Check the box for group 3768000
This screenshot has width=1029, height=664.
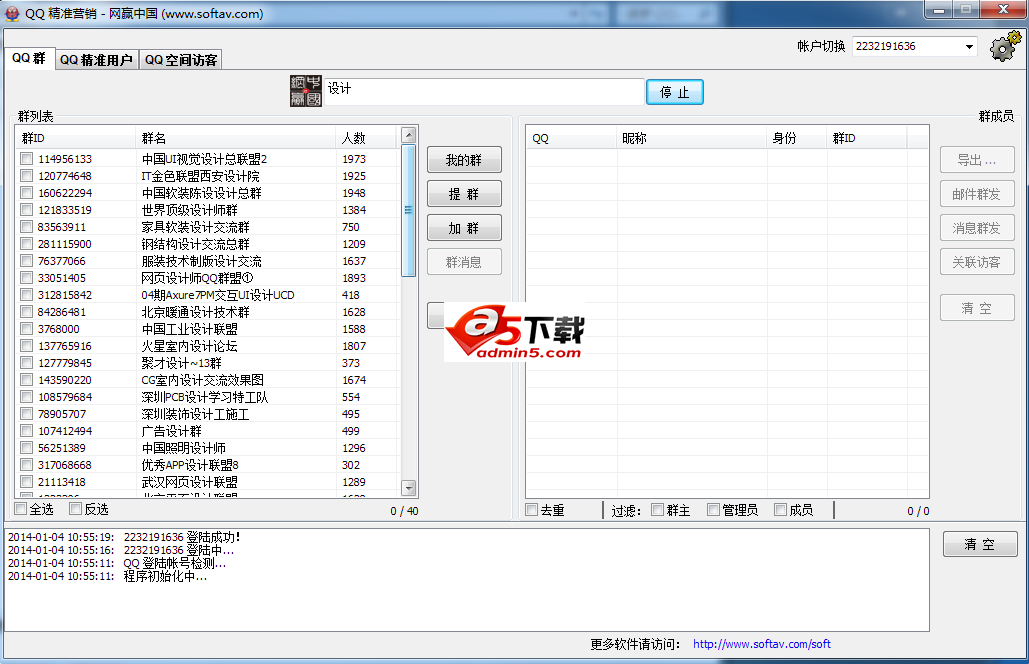[26, 329]
